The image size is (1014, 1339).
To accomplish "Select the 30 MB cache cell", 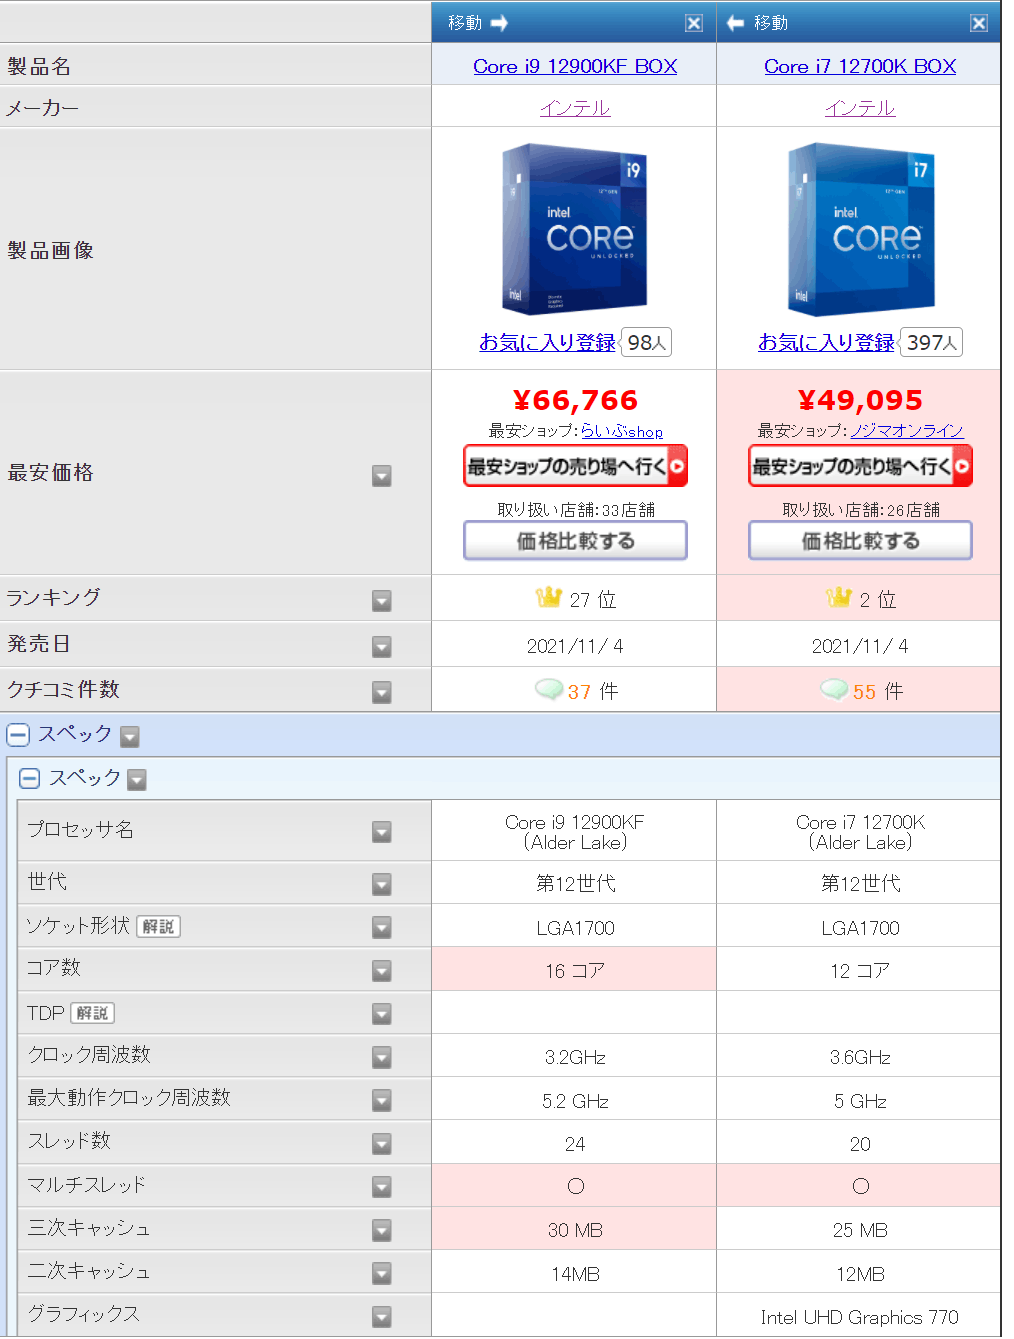I will [574, 1229].
